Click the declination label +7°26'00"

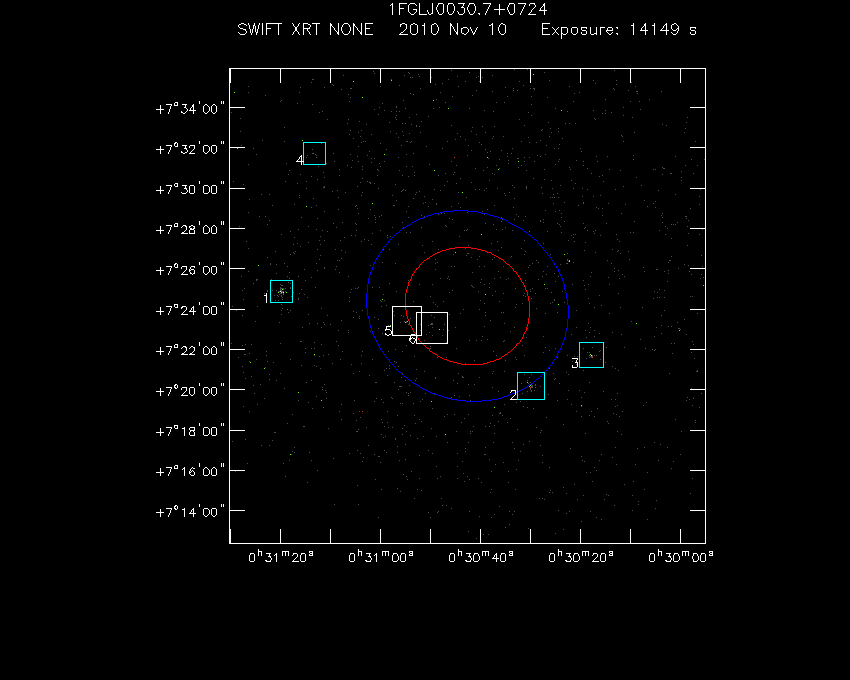pyautogui.click(x=190, y=270)
